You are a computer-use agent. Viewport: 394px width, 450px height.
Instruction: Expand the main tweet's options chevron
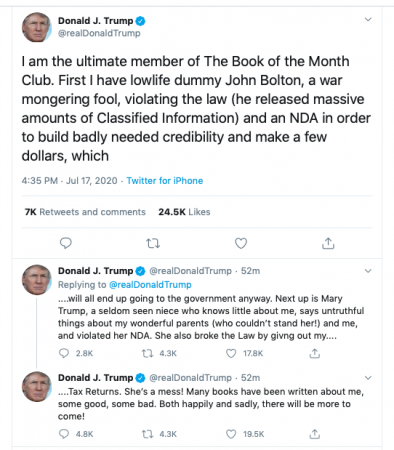[368, 19]
